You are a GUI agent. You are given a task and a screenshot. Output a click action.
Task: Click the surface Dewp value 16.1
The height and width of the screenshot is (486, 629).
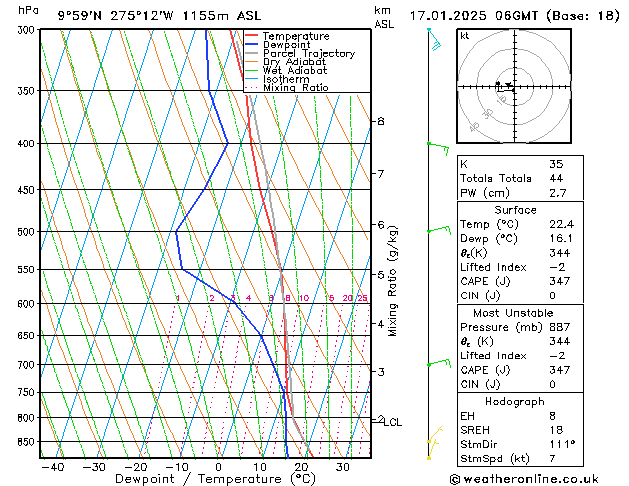[x=561, y=239]
